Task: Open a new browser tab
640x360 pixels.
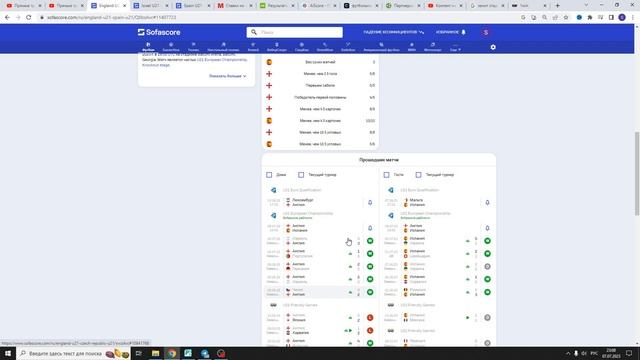Action: (558, 6)
